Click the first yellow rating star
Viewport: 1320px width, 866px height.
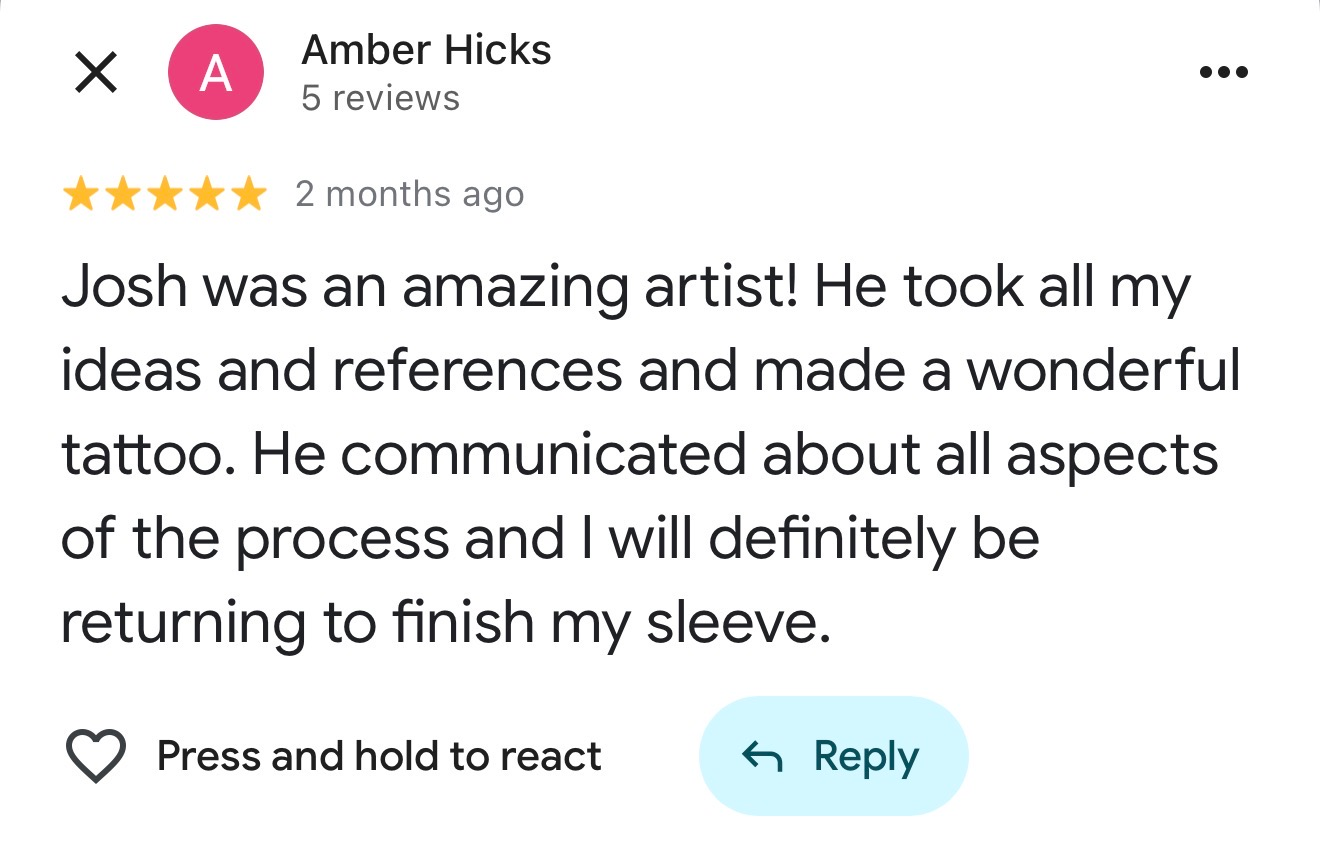[80, 194]
